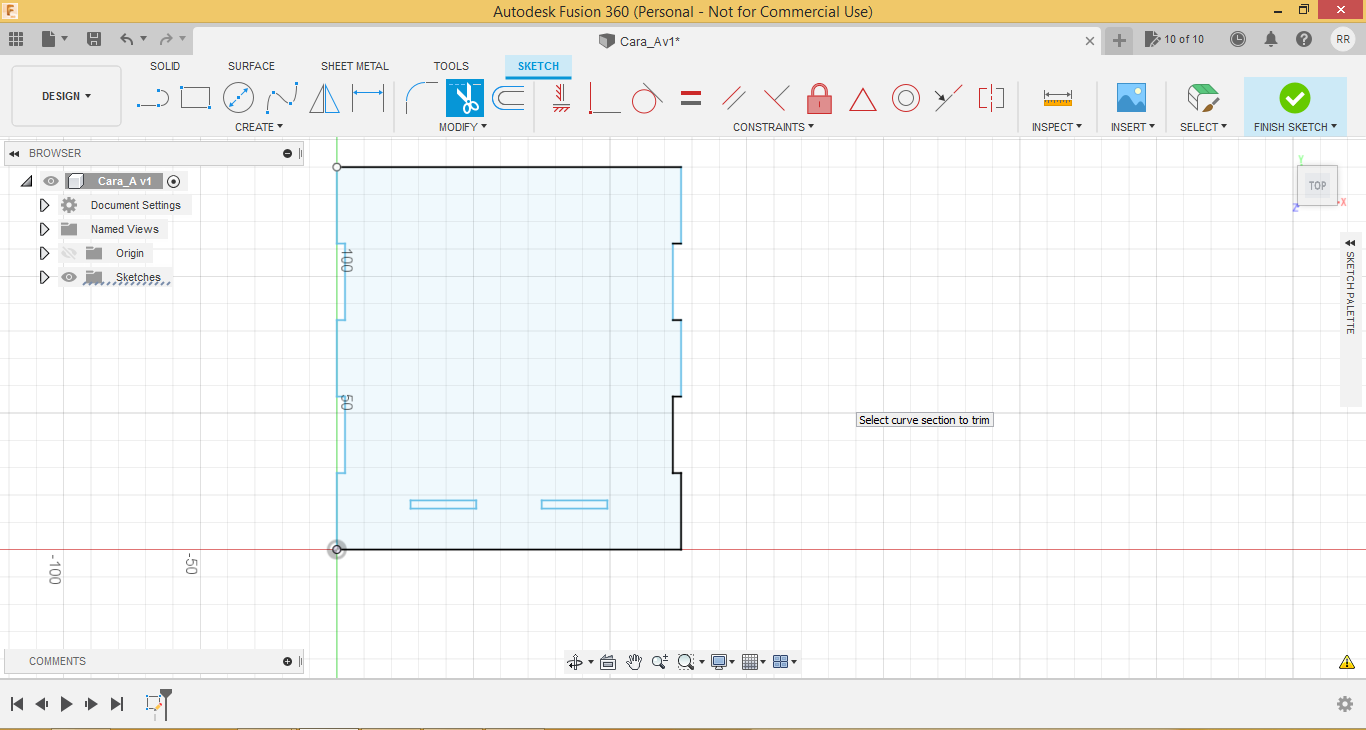Switch to the Solid tab

click(165, 66)
